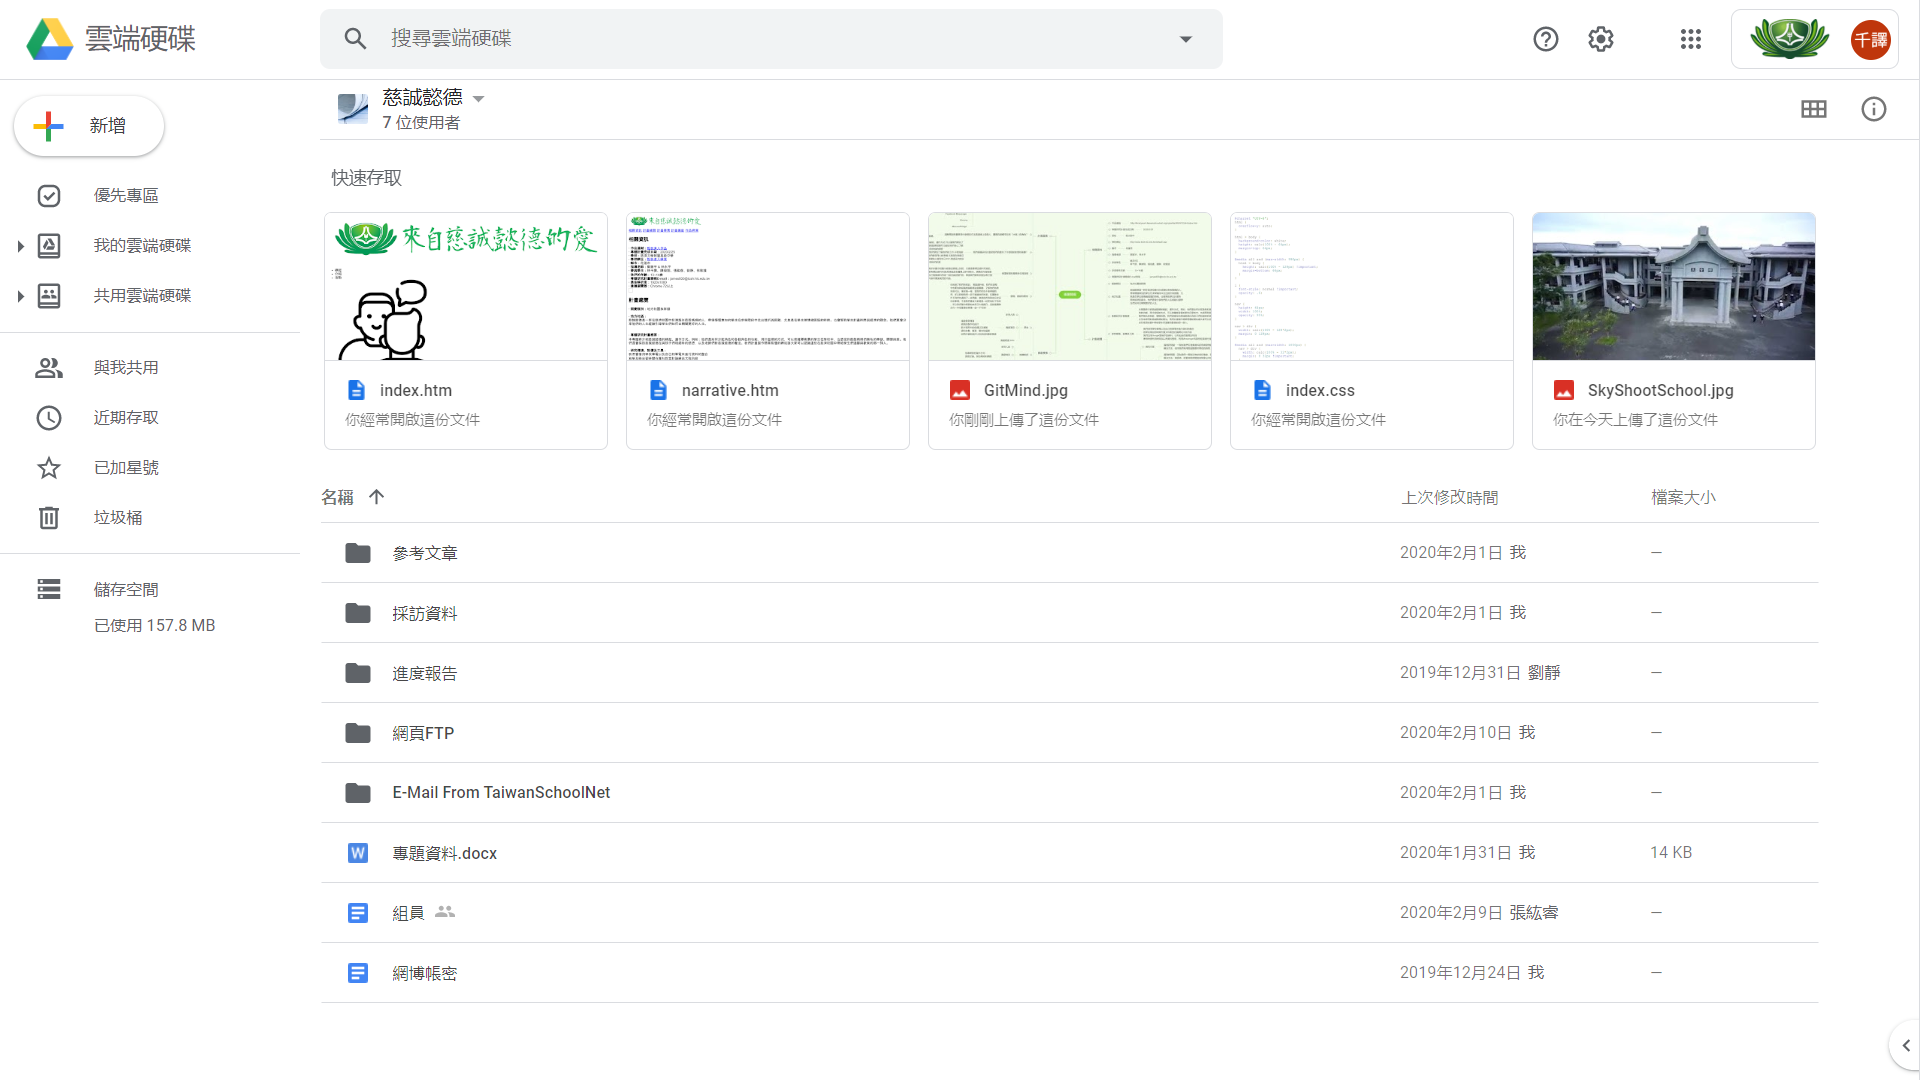Expand My Drive tree arrow
1920x1080 pixels.
(x=20, y=246)
